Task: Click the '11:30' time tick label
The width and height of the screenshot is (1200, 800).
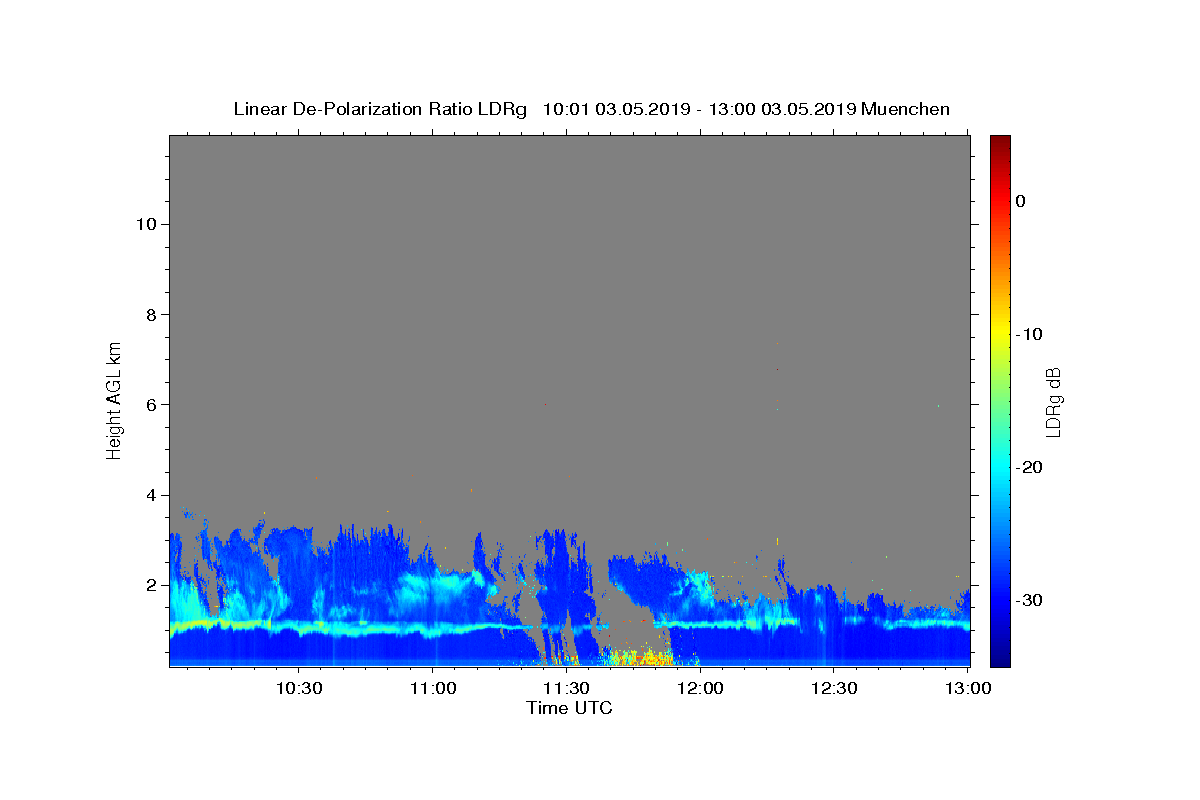Action: coord(566,689)
